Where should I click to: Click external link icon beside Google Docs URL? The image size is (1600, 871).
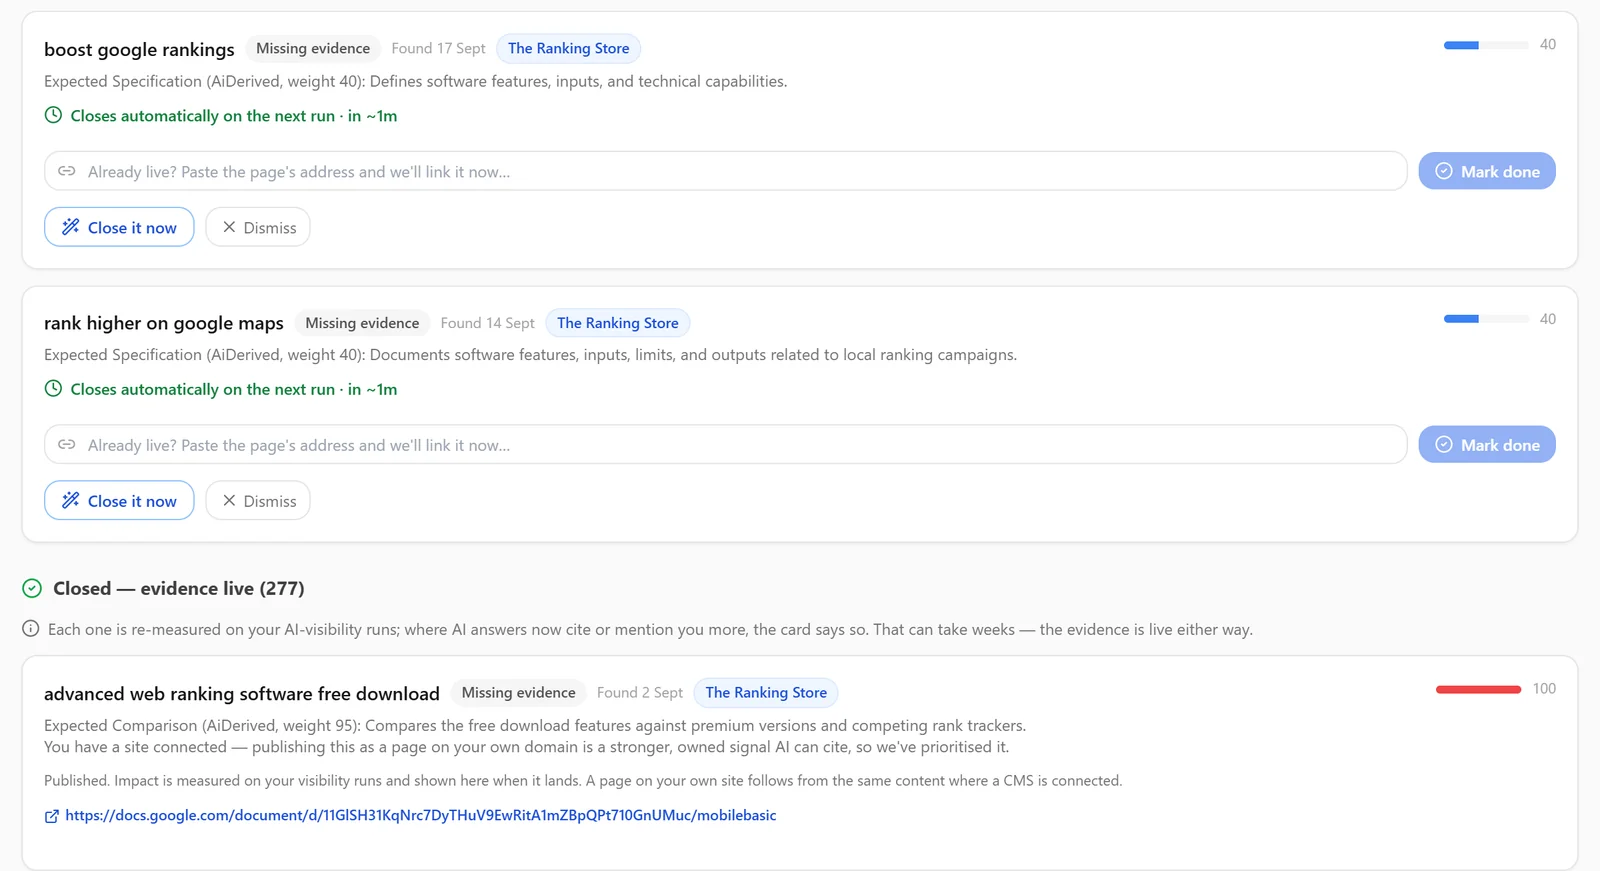click(x=52, y=816)
